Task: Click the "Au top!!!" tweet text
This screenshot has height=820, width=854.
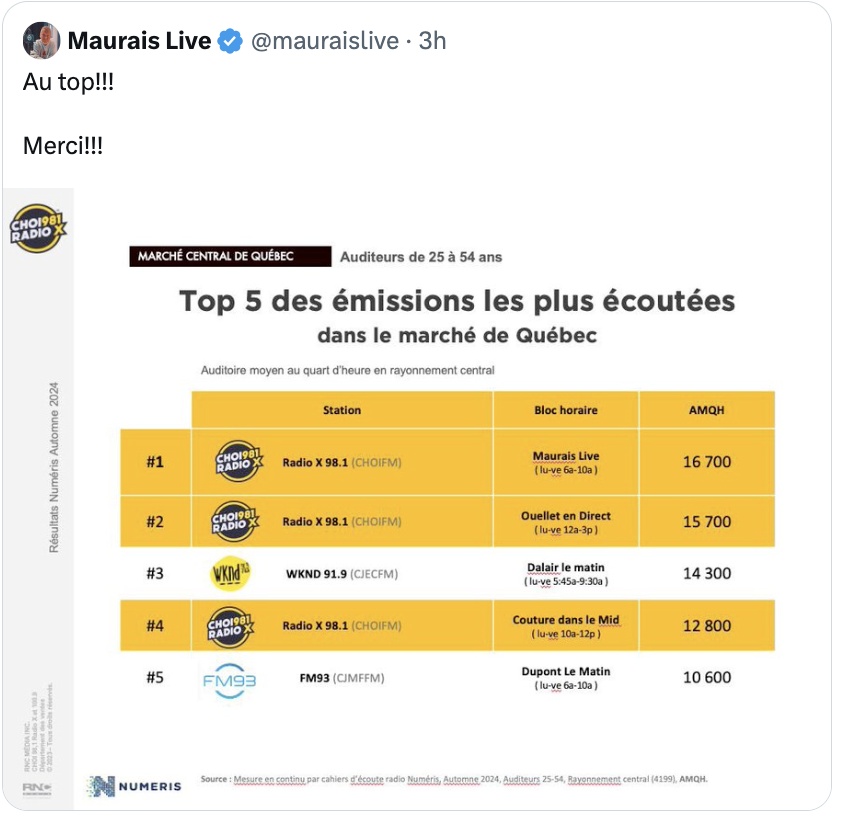Action: [68, 83]
